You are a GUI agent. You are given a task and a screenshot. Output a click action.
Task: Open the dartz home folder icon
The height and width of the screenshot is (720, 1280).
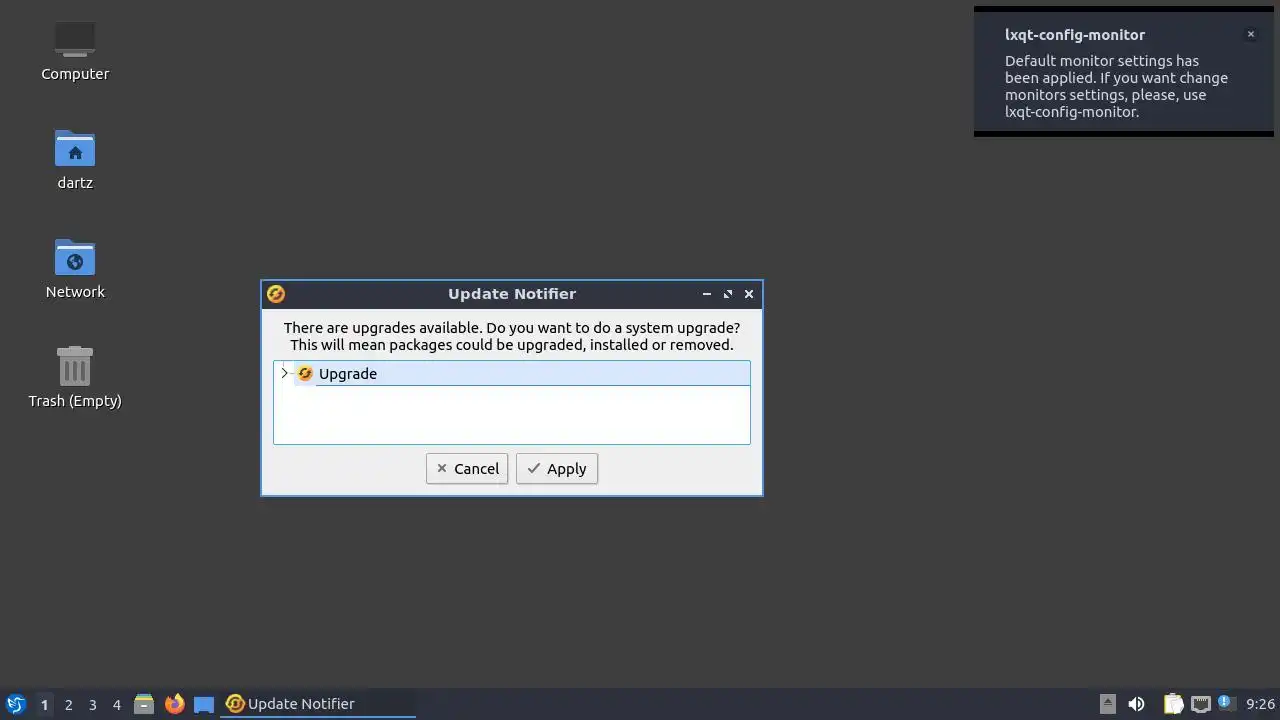[75, 160]
